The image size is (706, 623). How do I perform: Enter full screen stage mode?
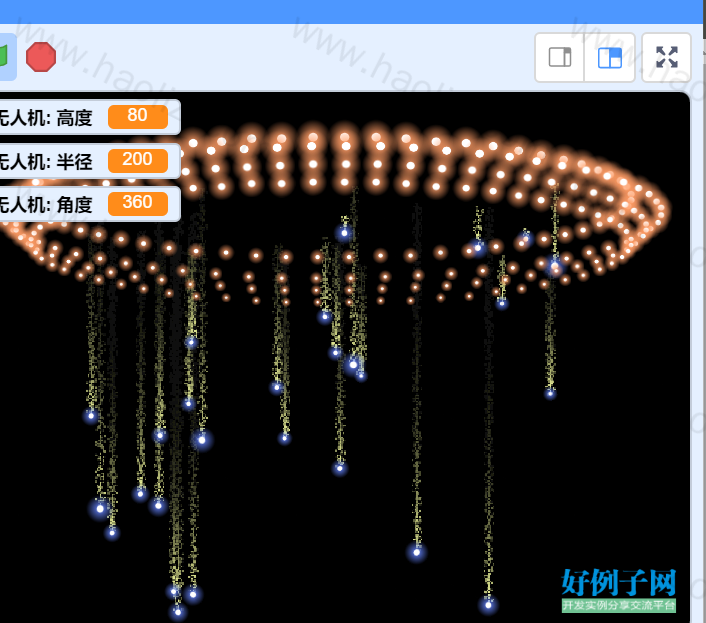pyautogui.click(x=666, y=57)
